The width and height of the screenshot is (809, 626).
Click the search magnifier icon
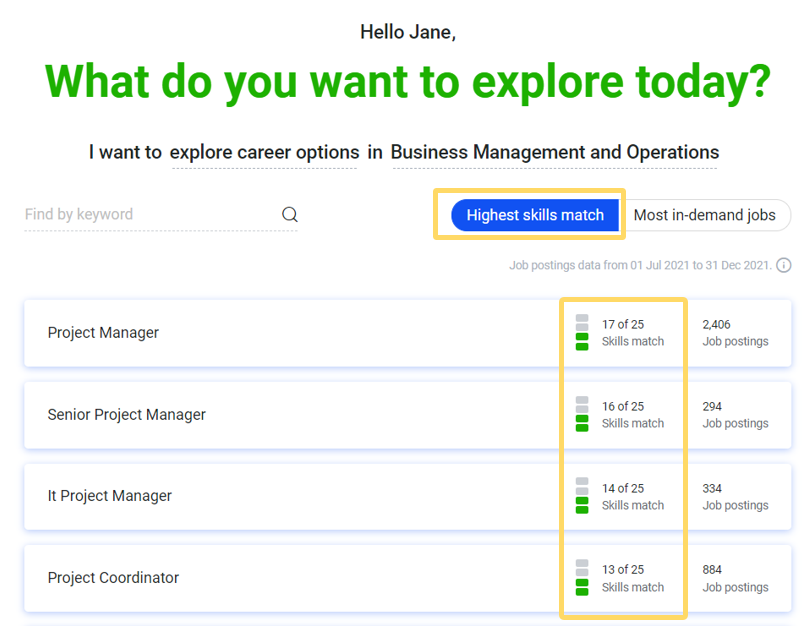tap(289, 214)
